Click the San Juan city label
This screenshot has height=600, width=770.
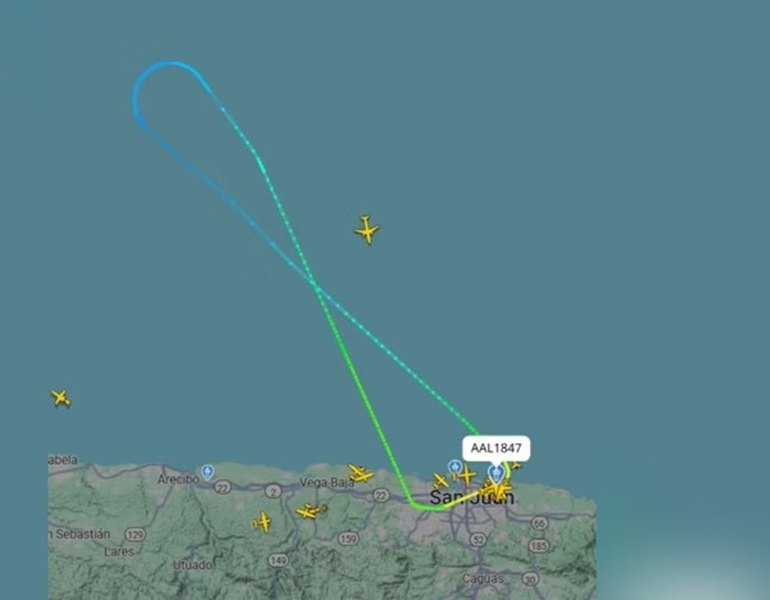[472, 497]
